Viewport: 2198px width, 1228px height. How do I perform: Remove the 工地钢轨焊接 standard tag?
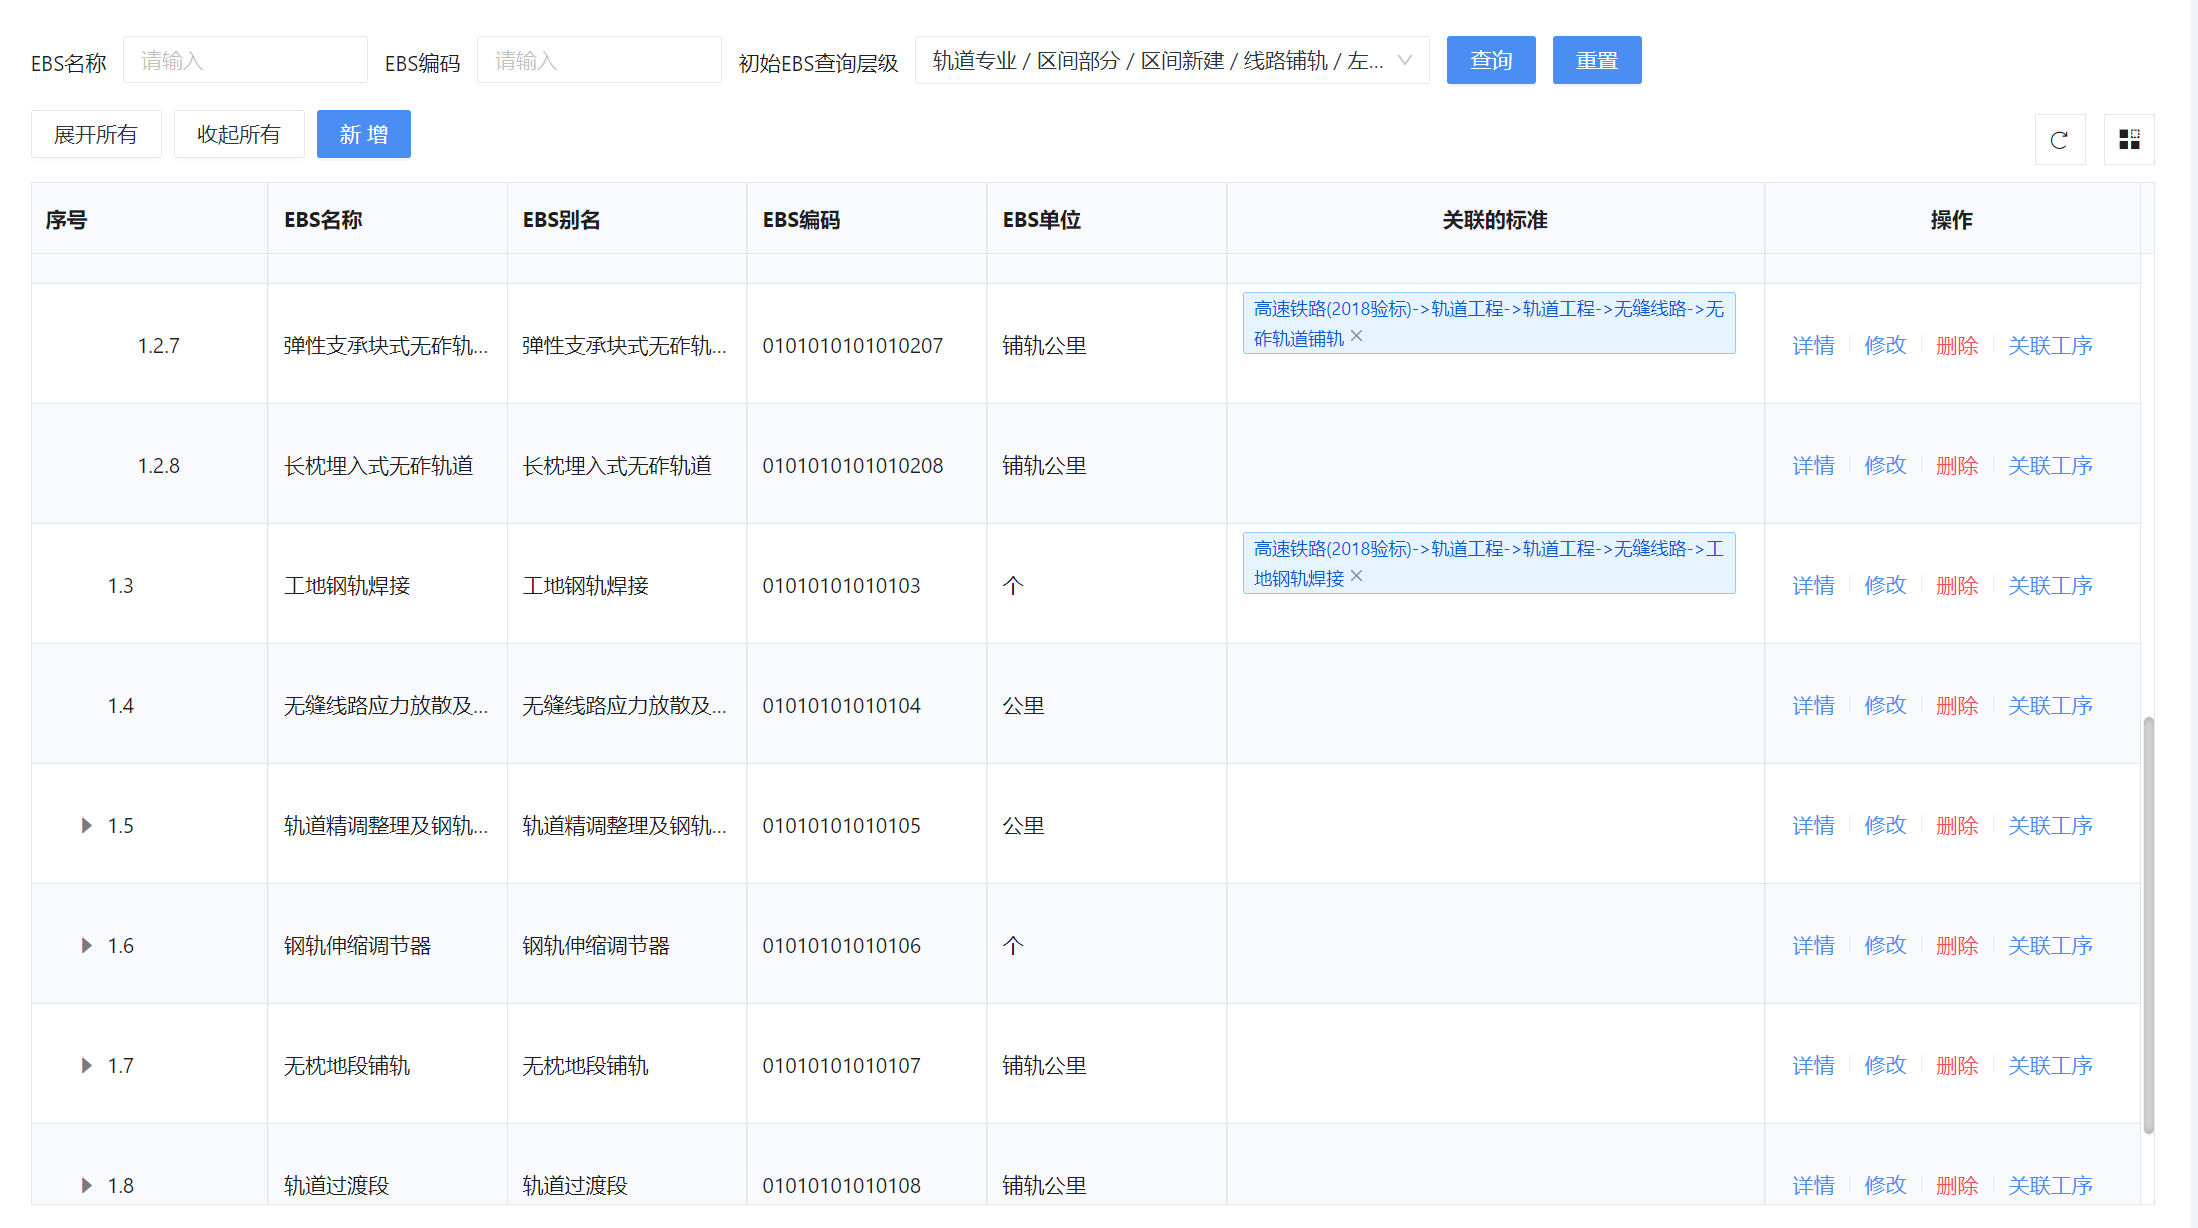(x=1357, y=577)
